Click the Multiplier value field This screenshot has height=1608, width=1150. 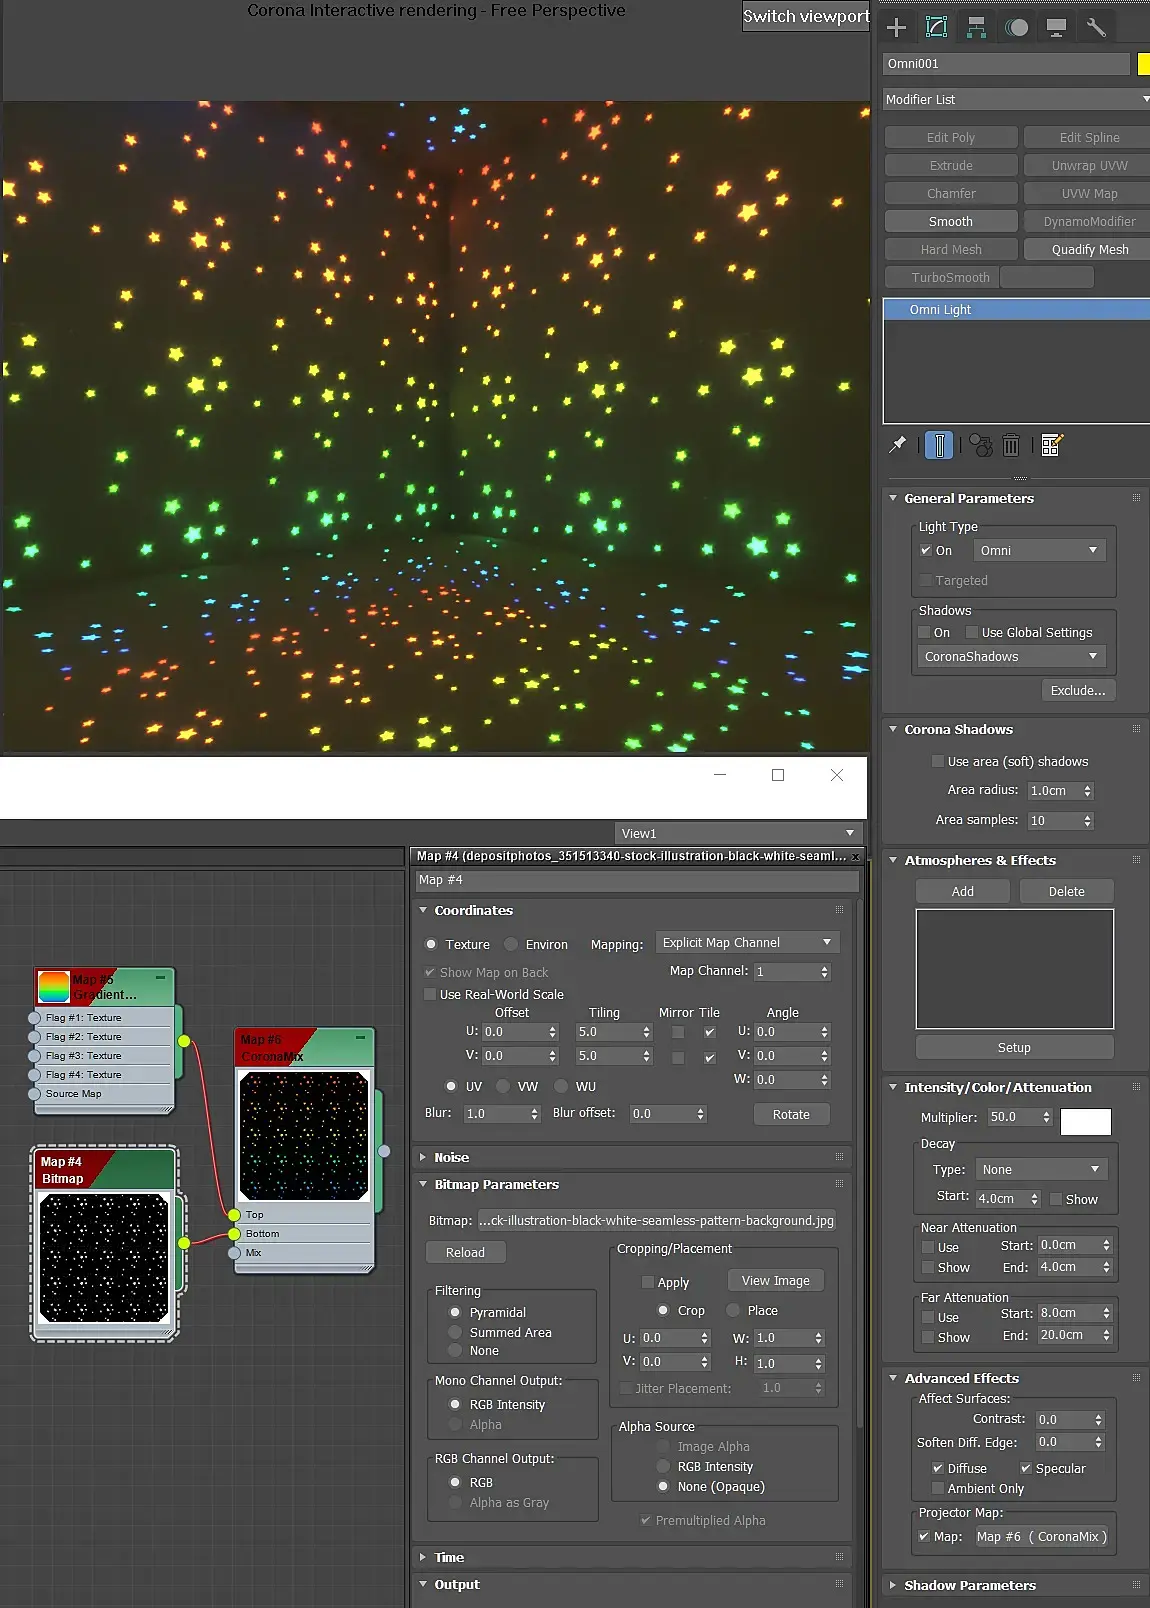pyautogui.click(x=1012, y=1117)
